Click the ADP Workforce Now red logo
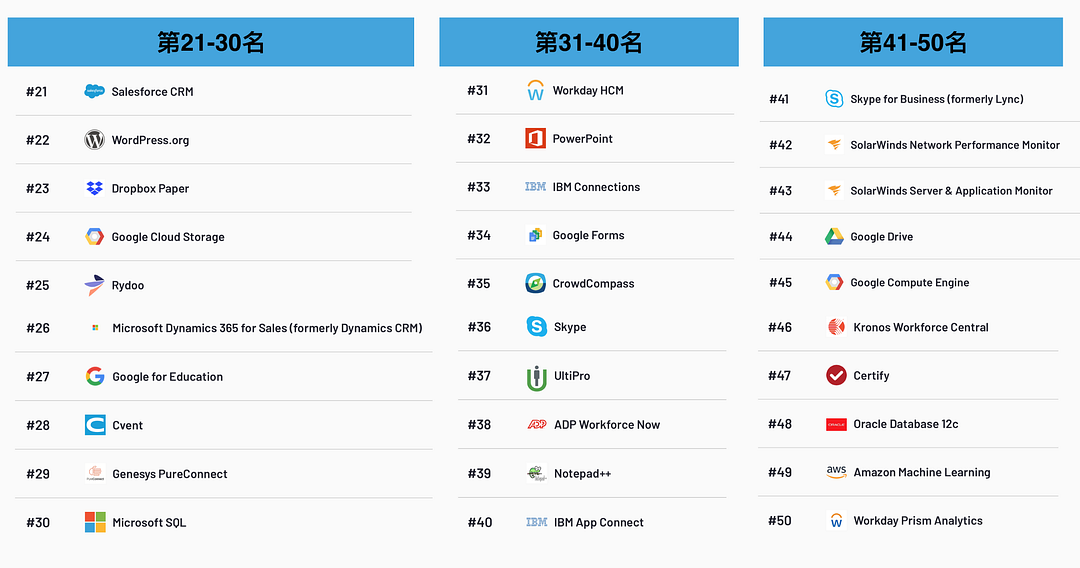The width and height of the screenshot is (1080, 568). [x=537, y=424]
